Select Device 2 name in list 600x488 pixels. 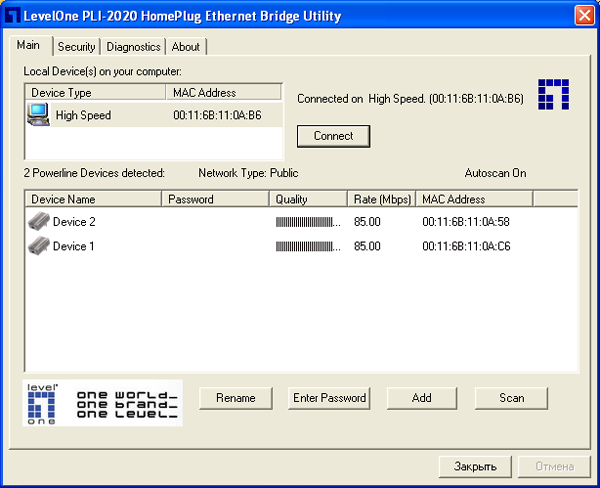tap(74, 222)
